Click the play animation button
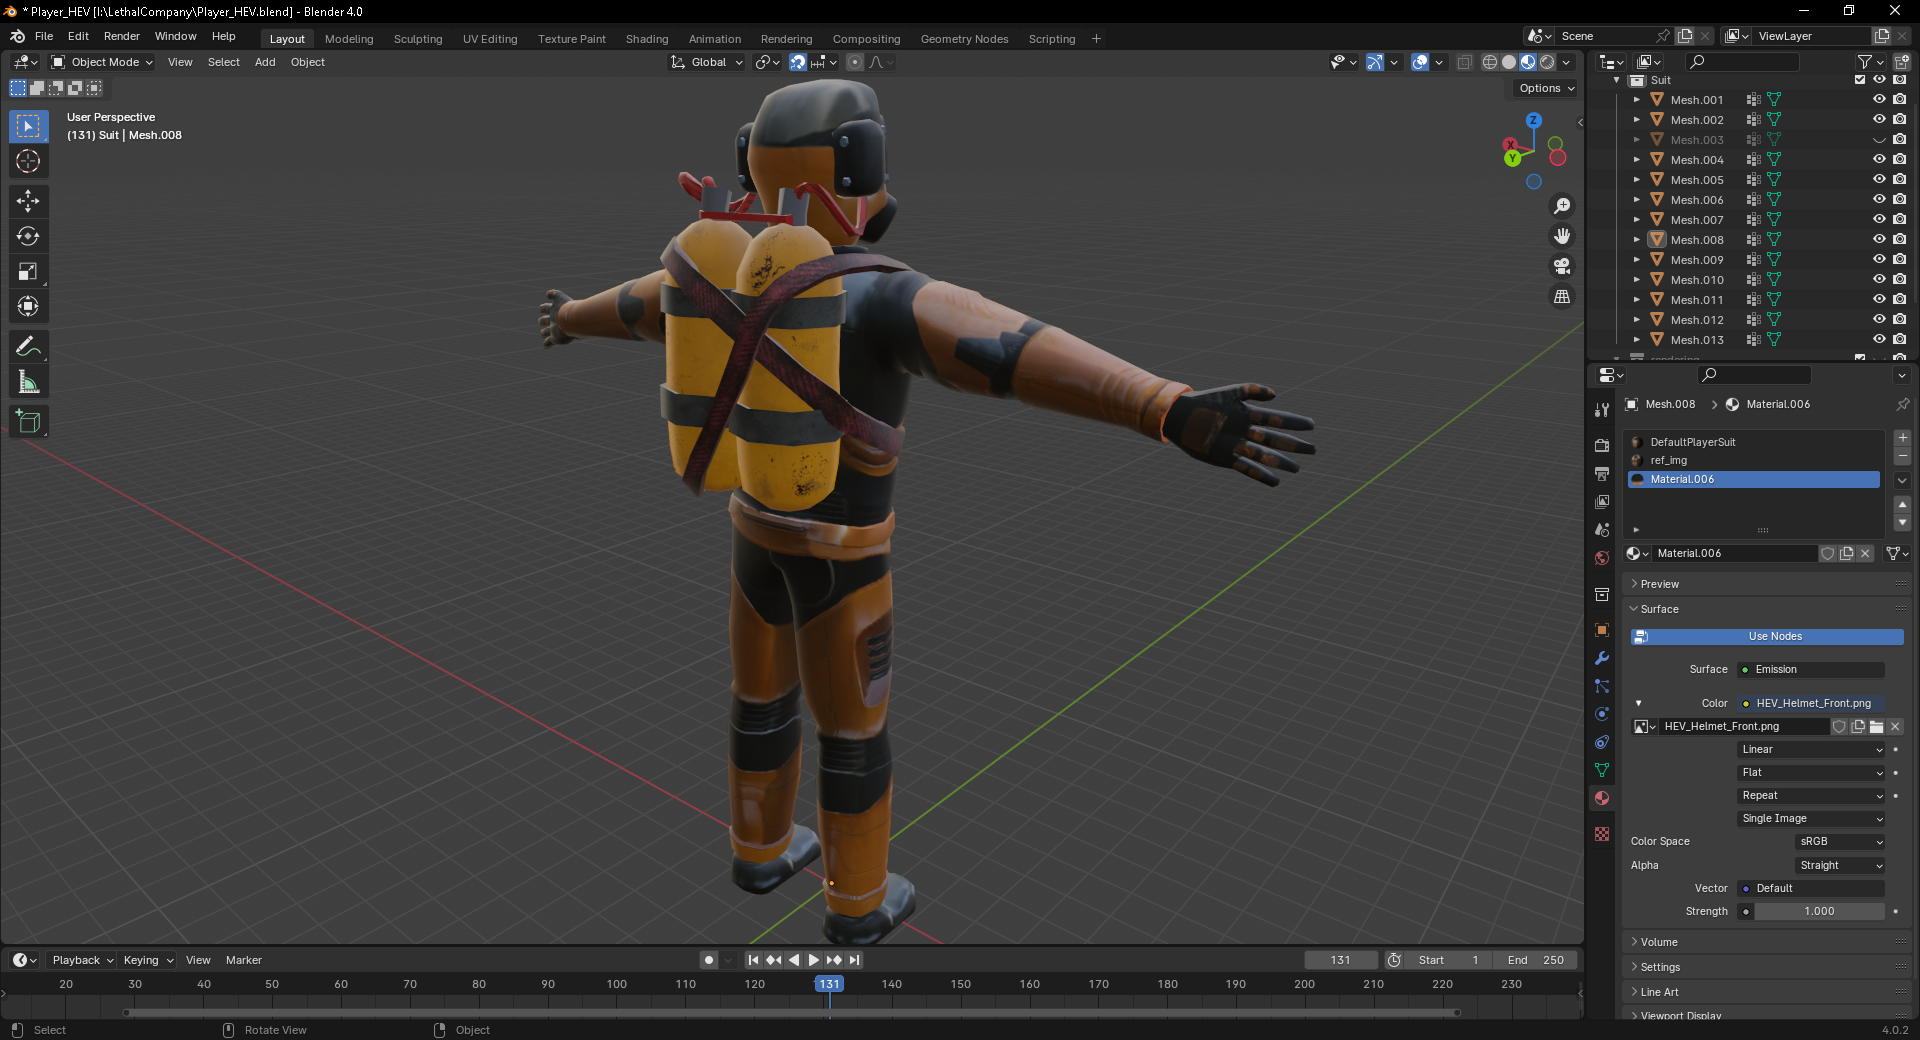The height and width of the screenshot is (1040, 1920). tap(813, 960)
